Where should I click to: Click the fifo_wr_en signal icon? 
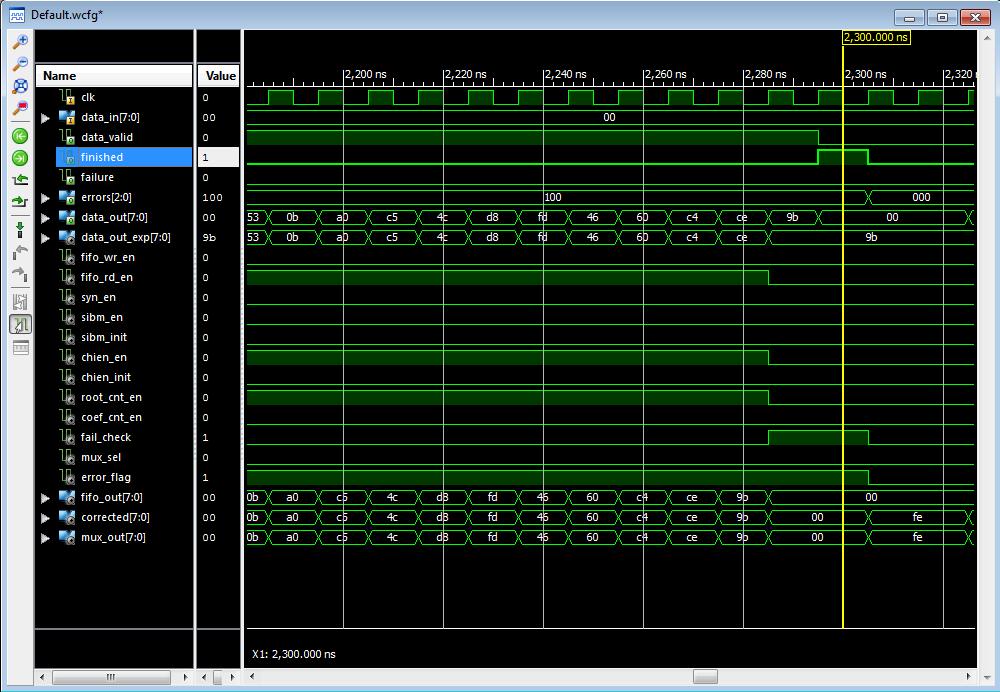coord(68,257)
